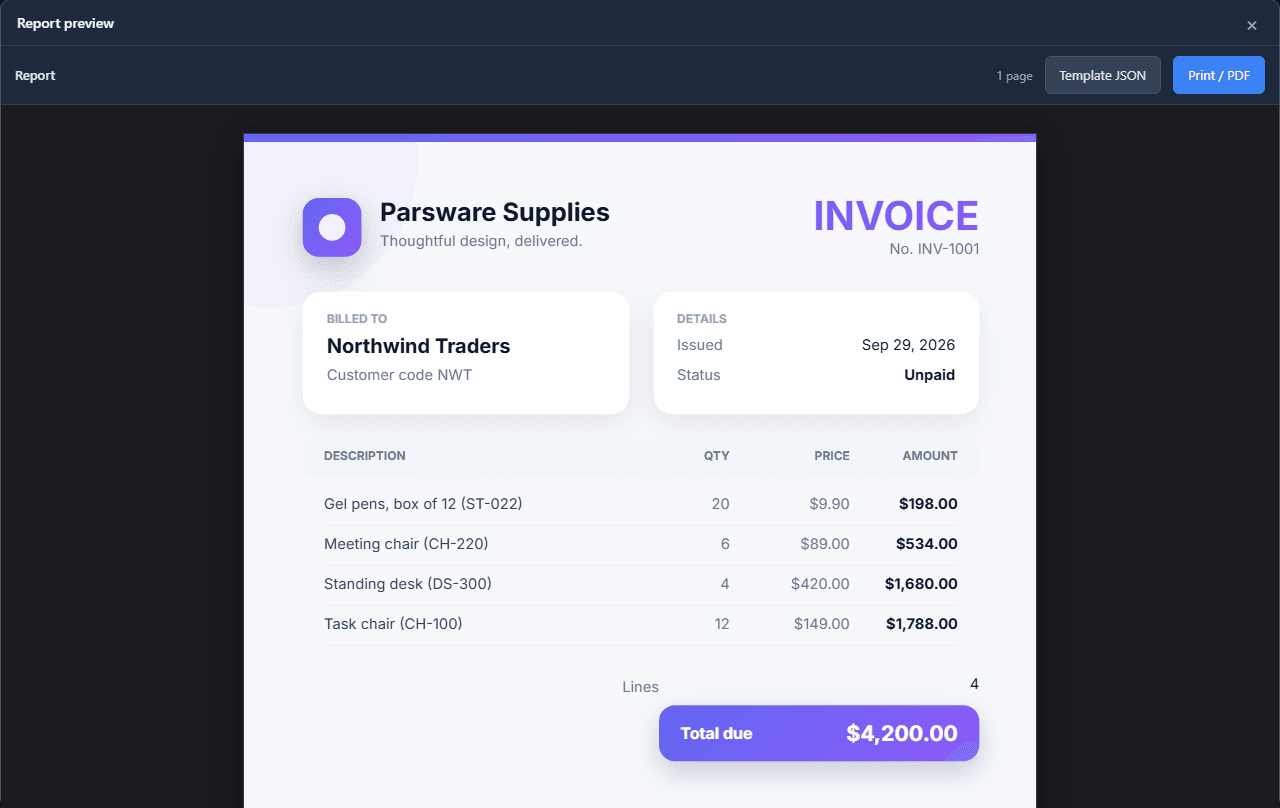The width and height of the screenshot is (1280, 808).
Task: Click the BILLED TO label
Action: pyautogui.click(x=357, y=319)
